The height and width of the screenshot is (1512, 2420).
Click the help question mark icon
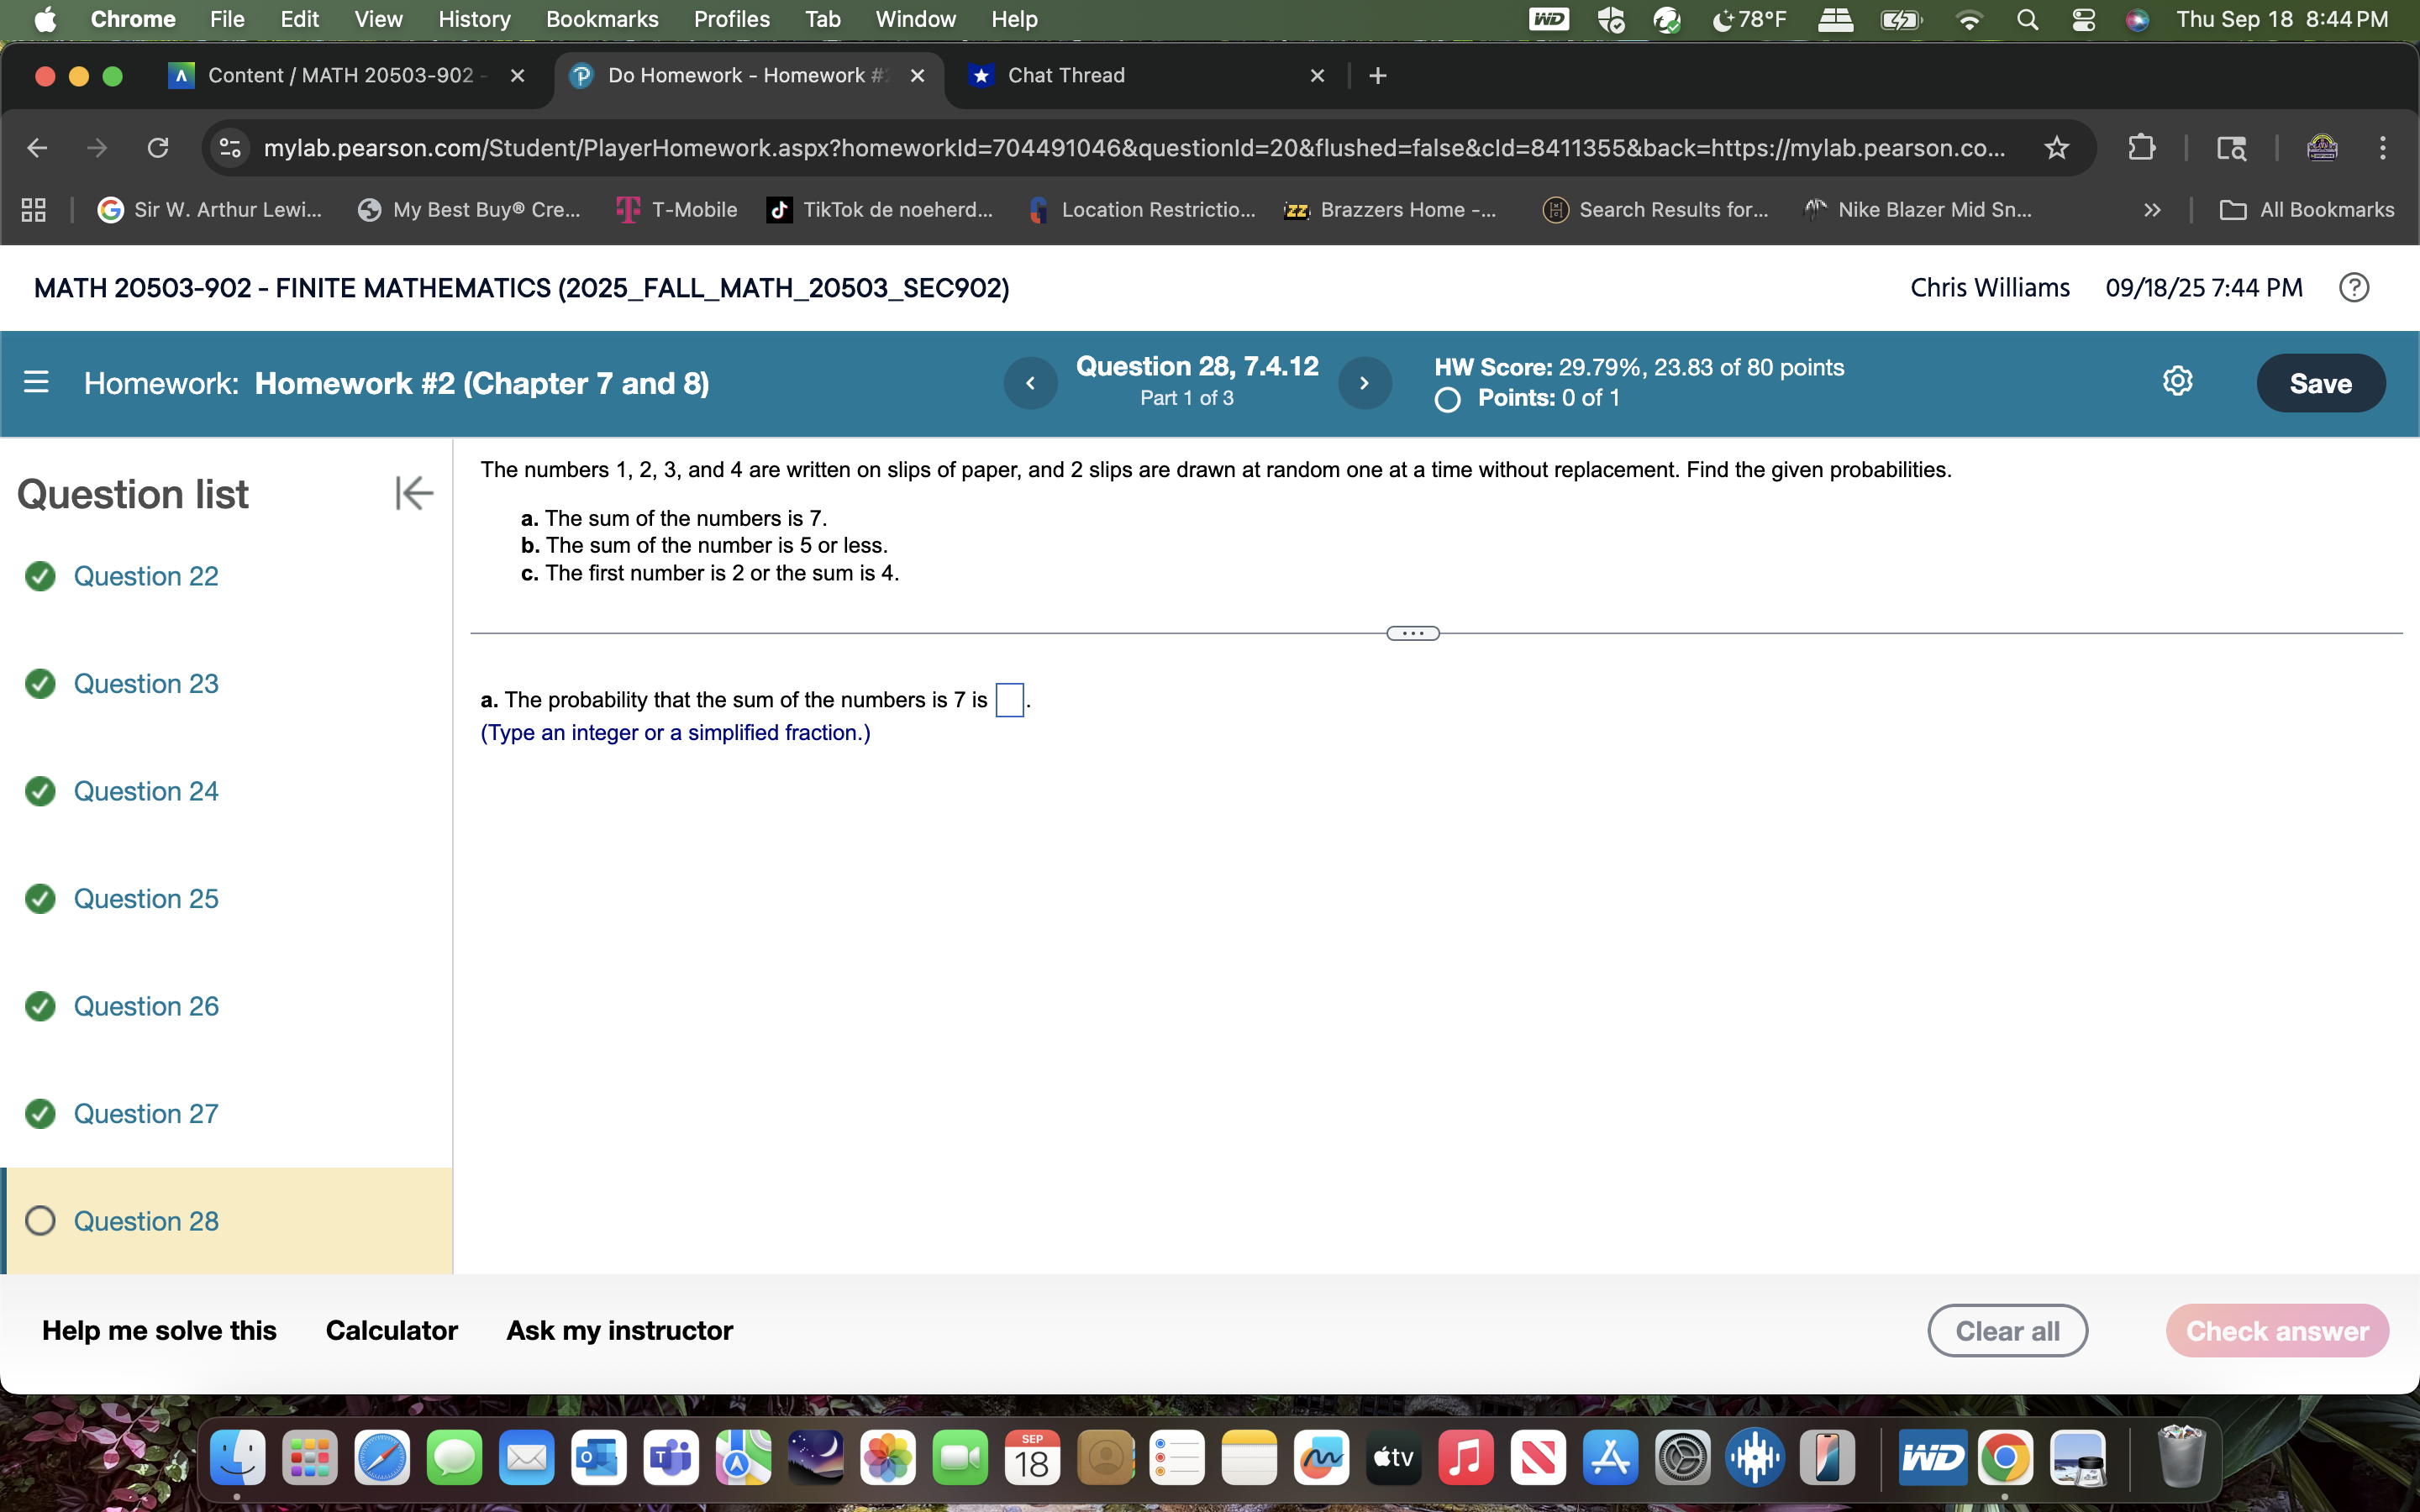click(x=2354, y=287)
